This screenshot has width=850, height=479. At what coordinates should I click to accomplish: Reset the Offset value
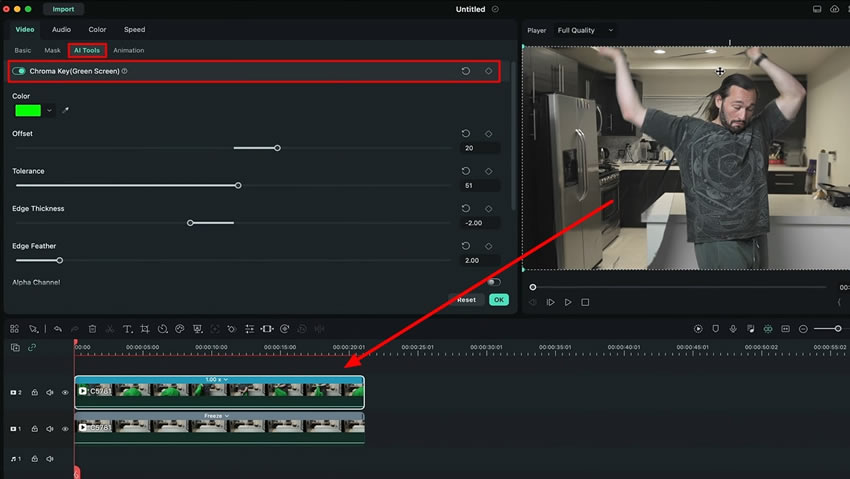[x=466, y=133]
